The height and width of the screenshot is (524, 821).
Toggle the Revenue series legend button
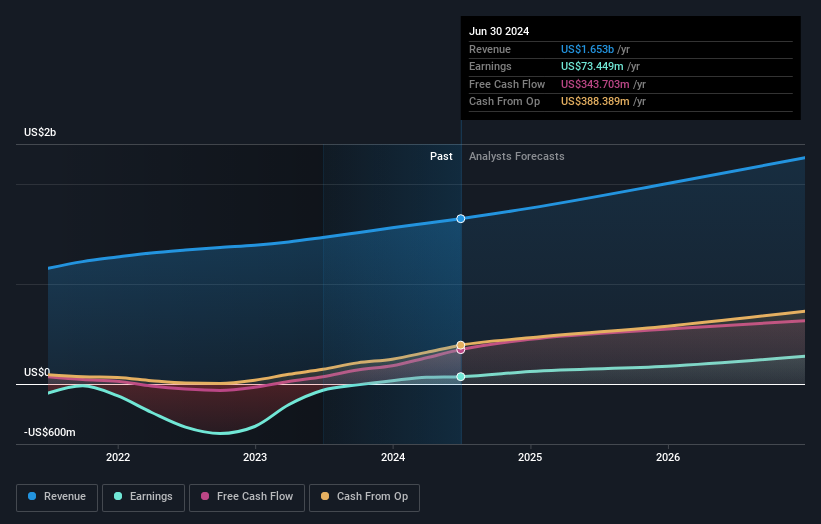coord(57,497)
